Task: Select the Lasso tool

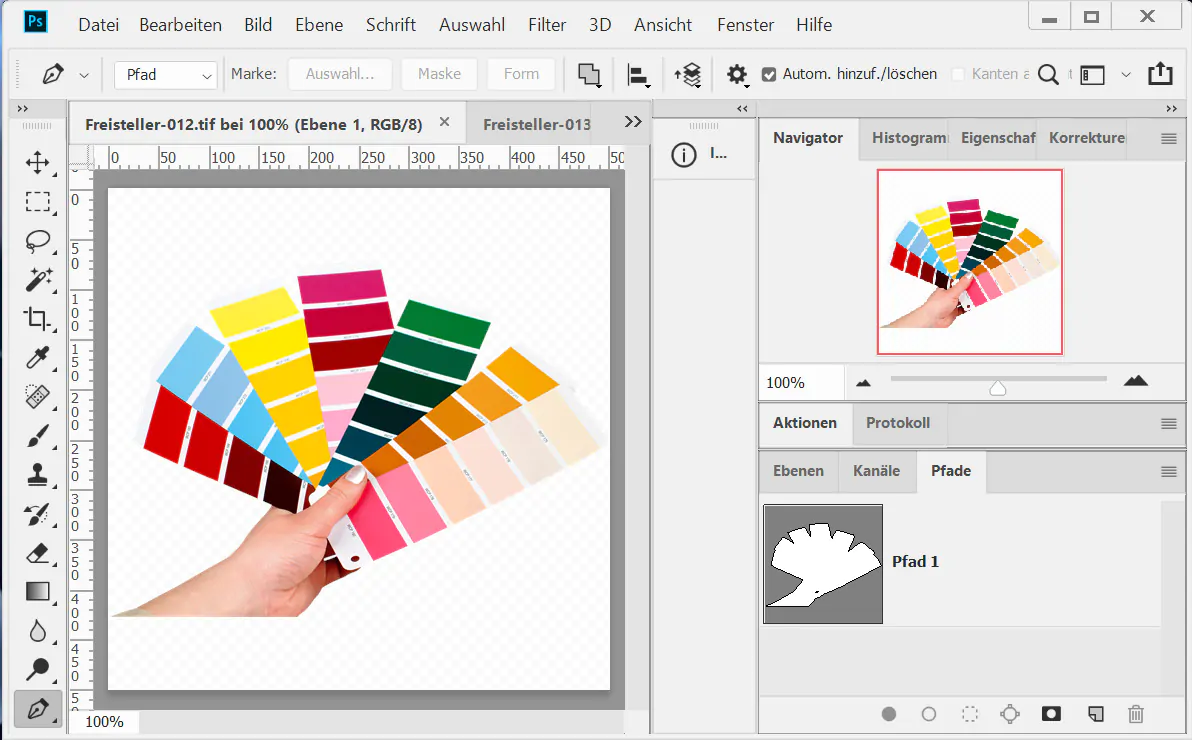Action: point(38,241)
